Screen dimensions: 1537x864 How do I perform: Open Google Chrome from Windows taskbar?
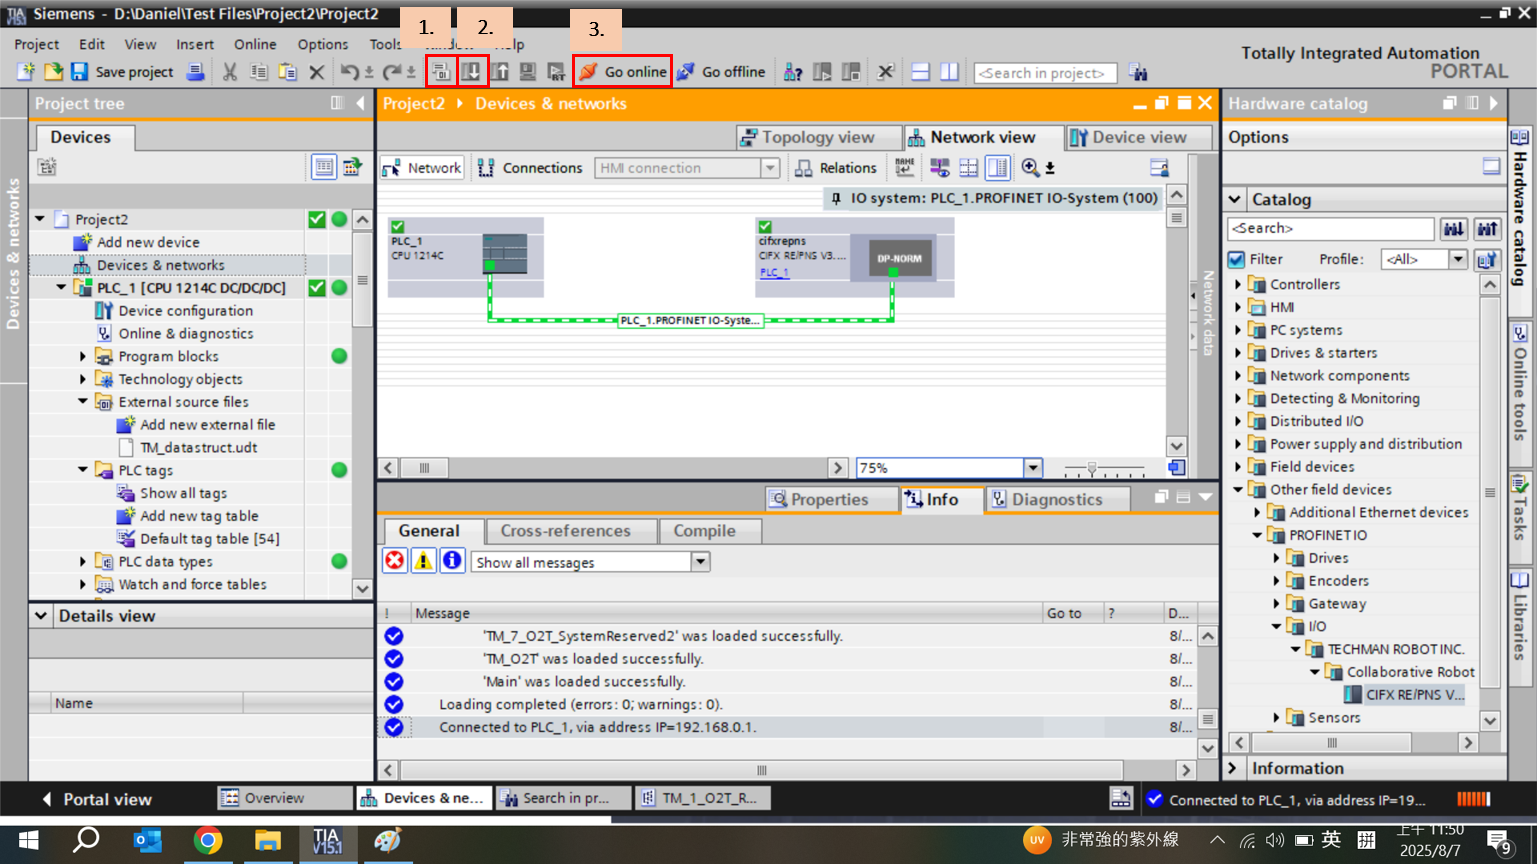pyautogui.click(x=208, y=840)
